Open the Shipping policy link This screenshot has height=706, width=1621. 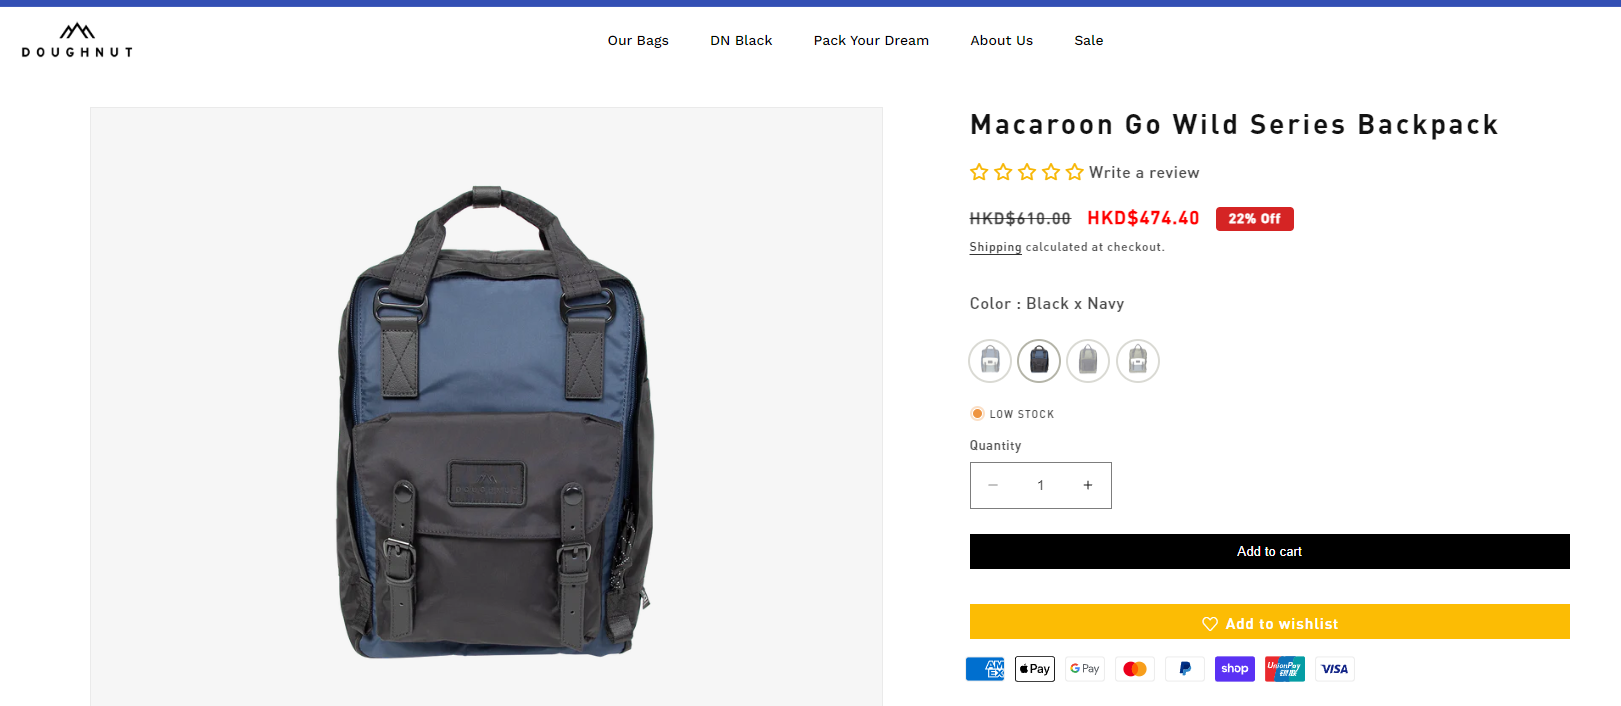(x=995, y=247)
